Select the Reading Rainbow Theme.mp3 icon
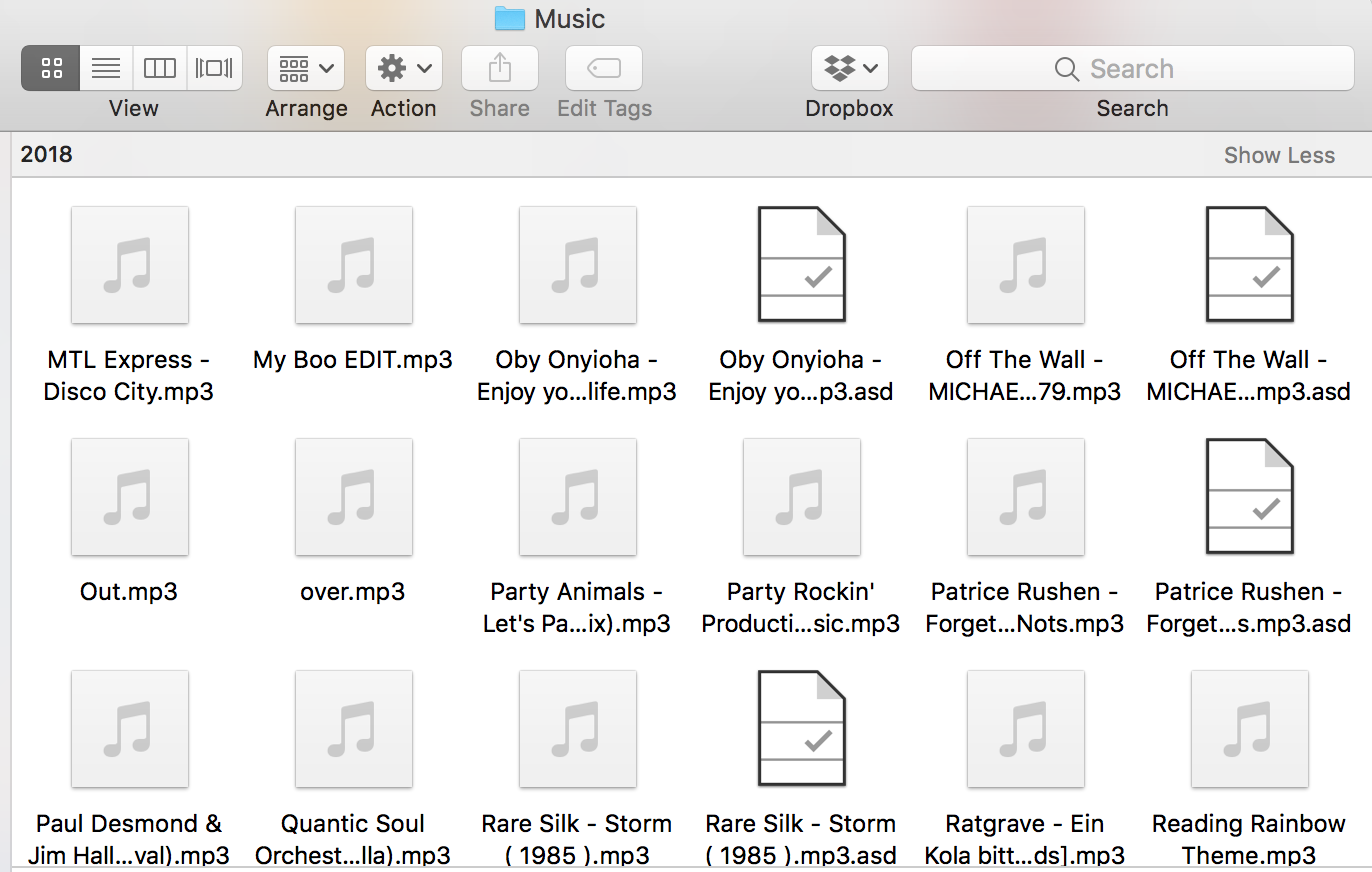 pos(1250,729)
